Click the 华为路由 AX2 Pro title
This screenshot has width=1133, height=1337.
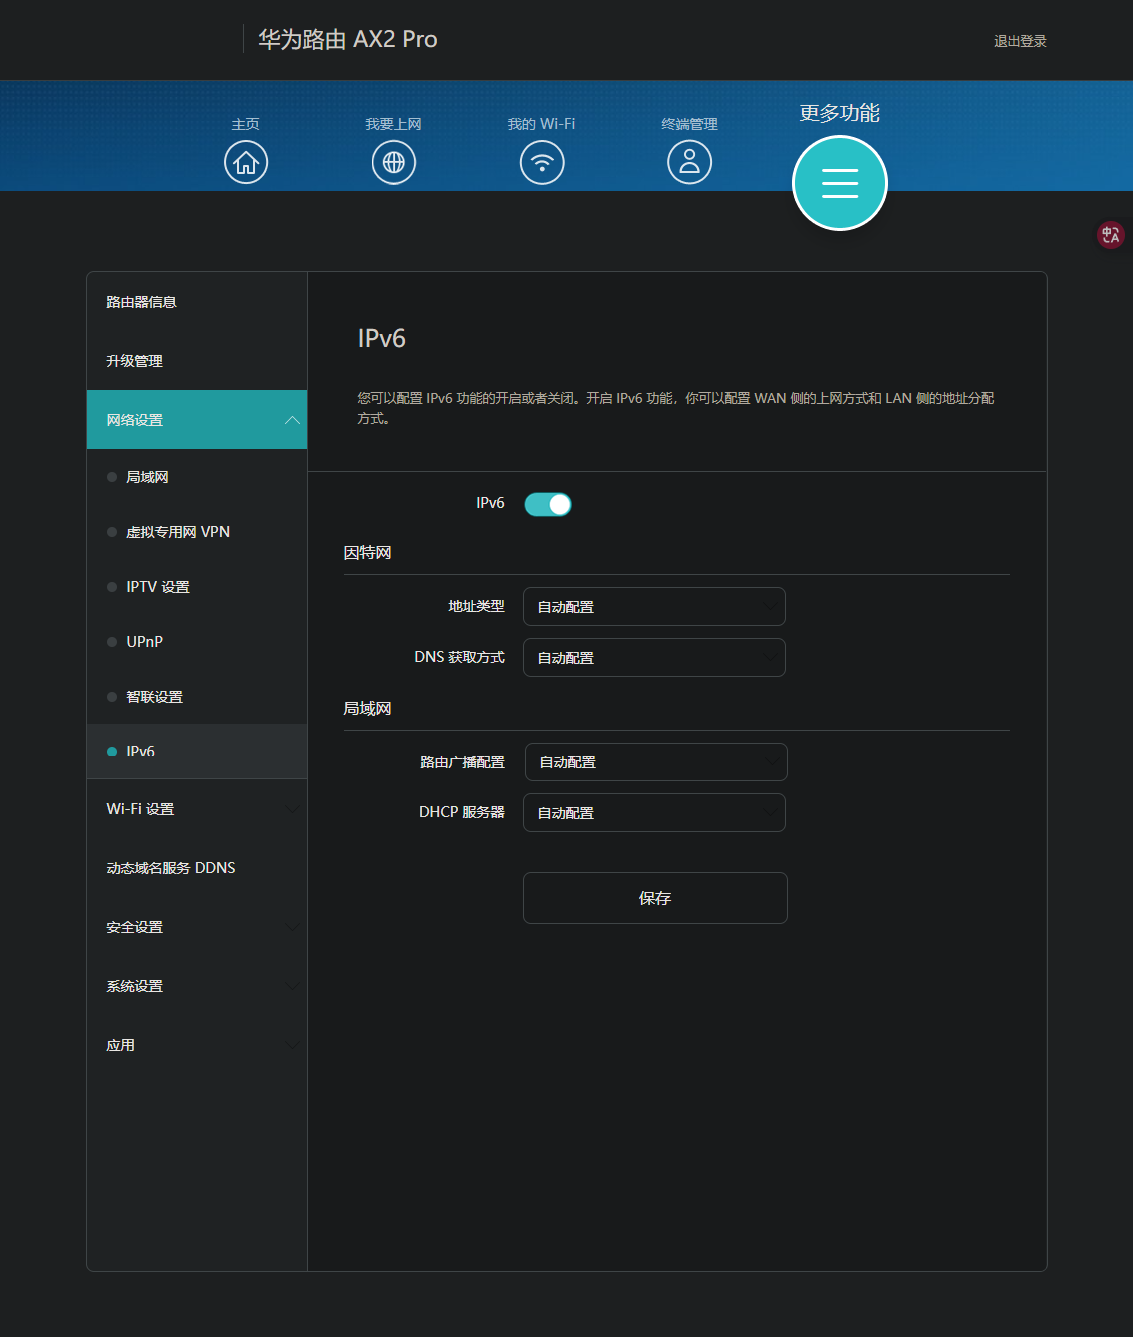click(x=348, y=39)
